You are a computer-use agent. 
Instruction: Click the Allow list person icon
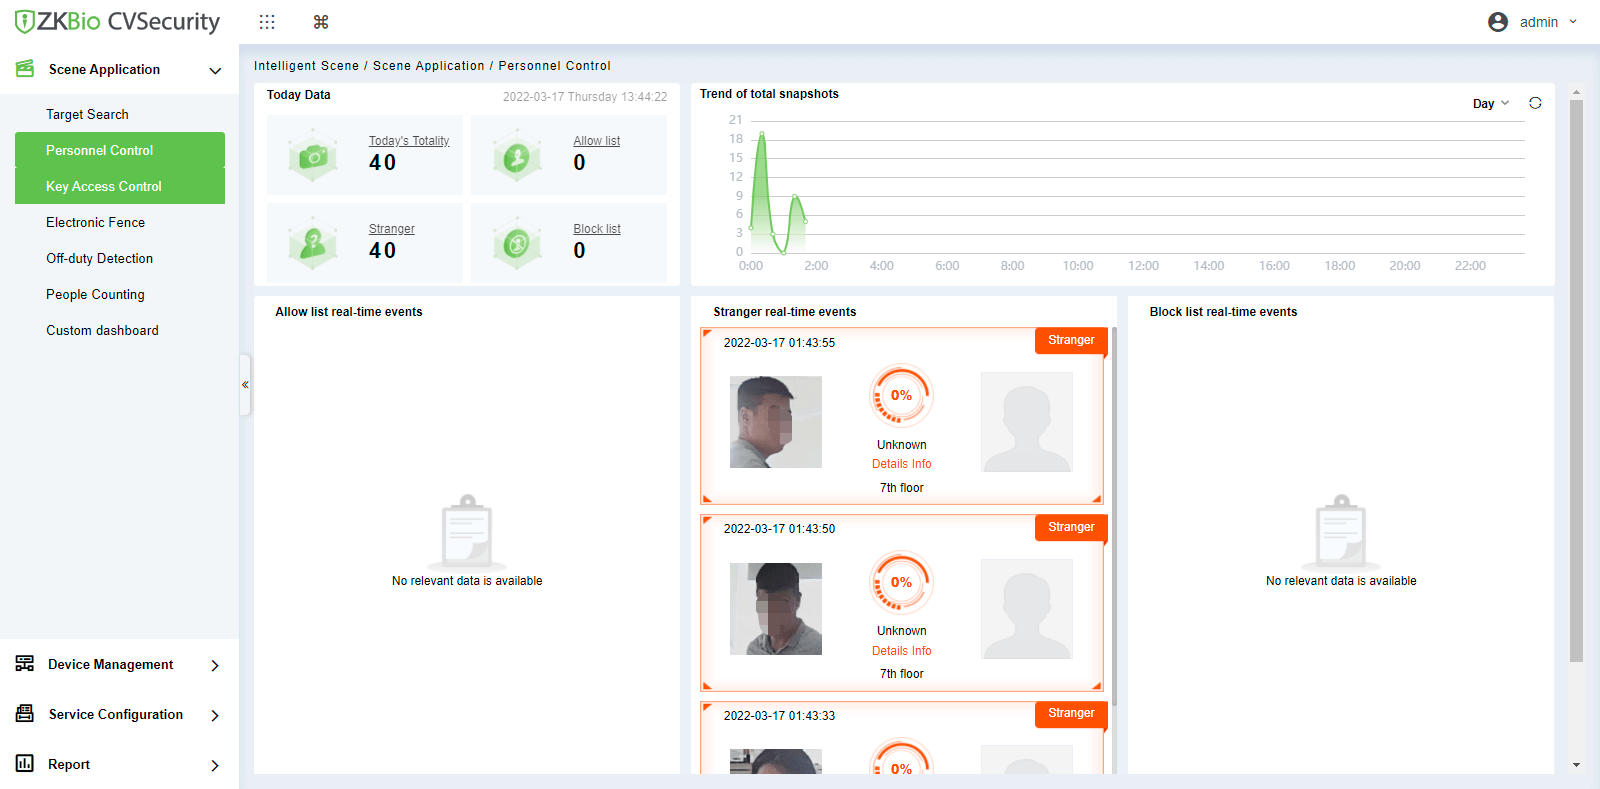click(516, 156)
